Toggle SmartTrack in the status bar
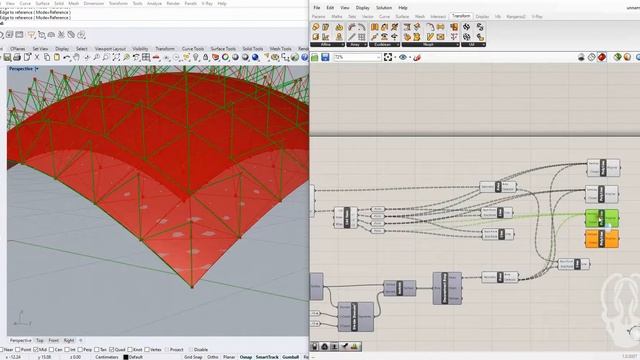 267,357
